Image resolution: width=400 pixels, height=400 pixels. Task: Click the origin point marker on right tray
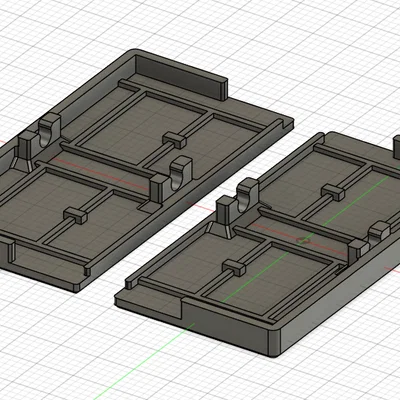click(303, 240)
